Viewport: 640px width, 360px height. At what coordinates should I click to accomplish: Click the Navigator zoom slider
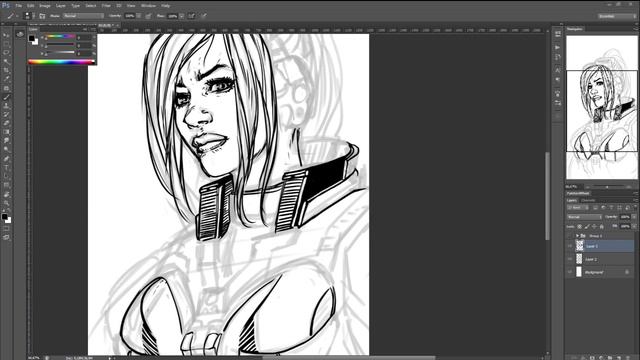607,187
